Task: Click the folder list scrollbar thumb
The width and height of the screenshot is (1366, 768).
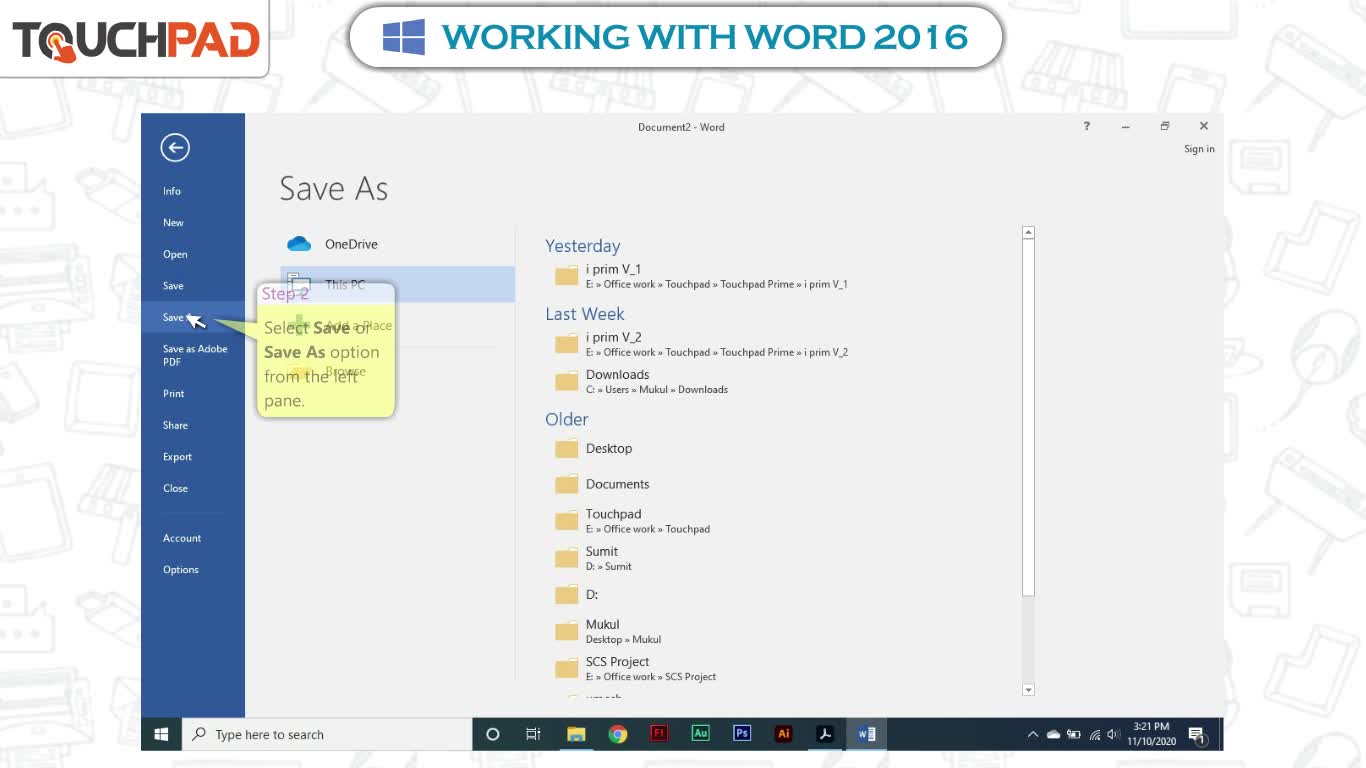Action: (1028, 418)
